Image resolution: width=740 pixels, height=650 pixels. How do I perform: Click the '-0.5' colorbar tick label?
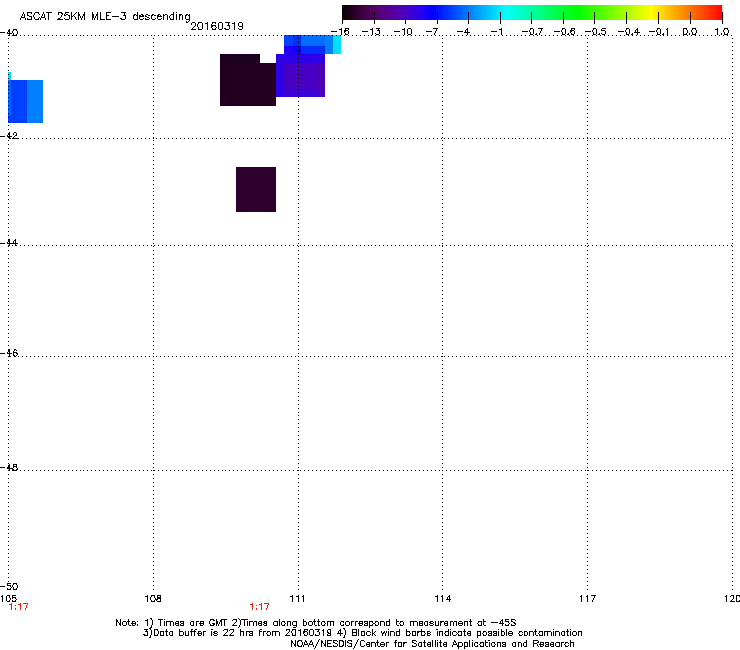(x=596, y=32)
